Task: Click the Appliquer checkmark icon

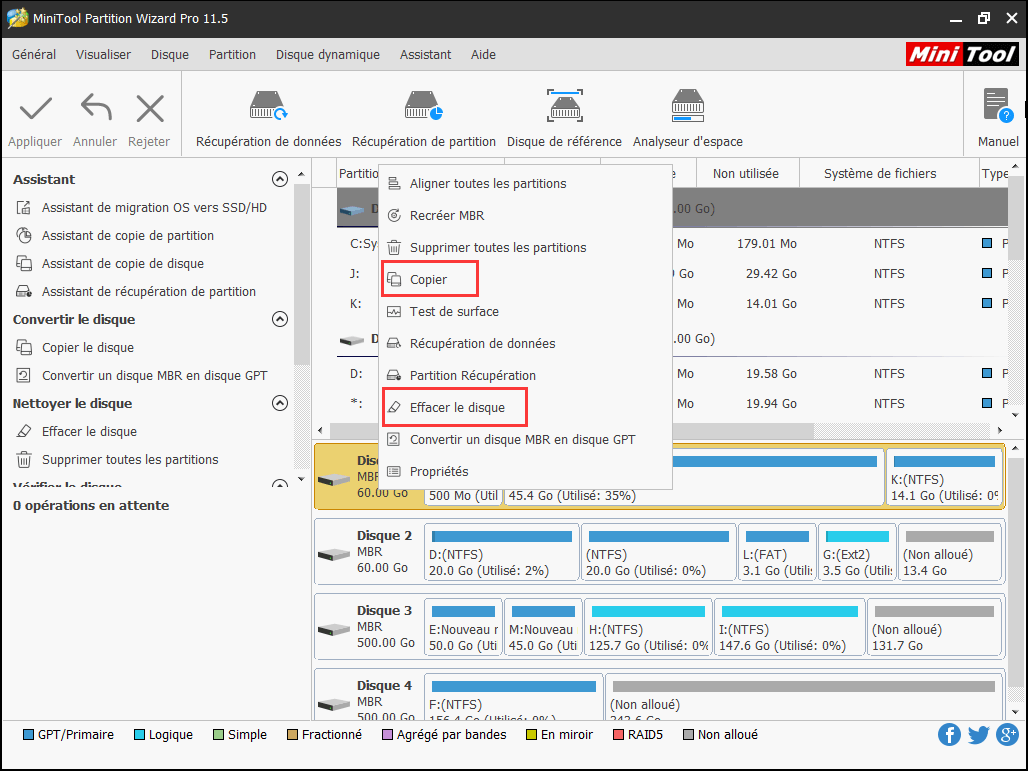Action: point(35,109)
